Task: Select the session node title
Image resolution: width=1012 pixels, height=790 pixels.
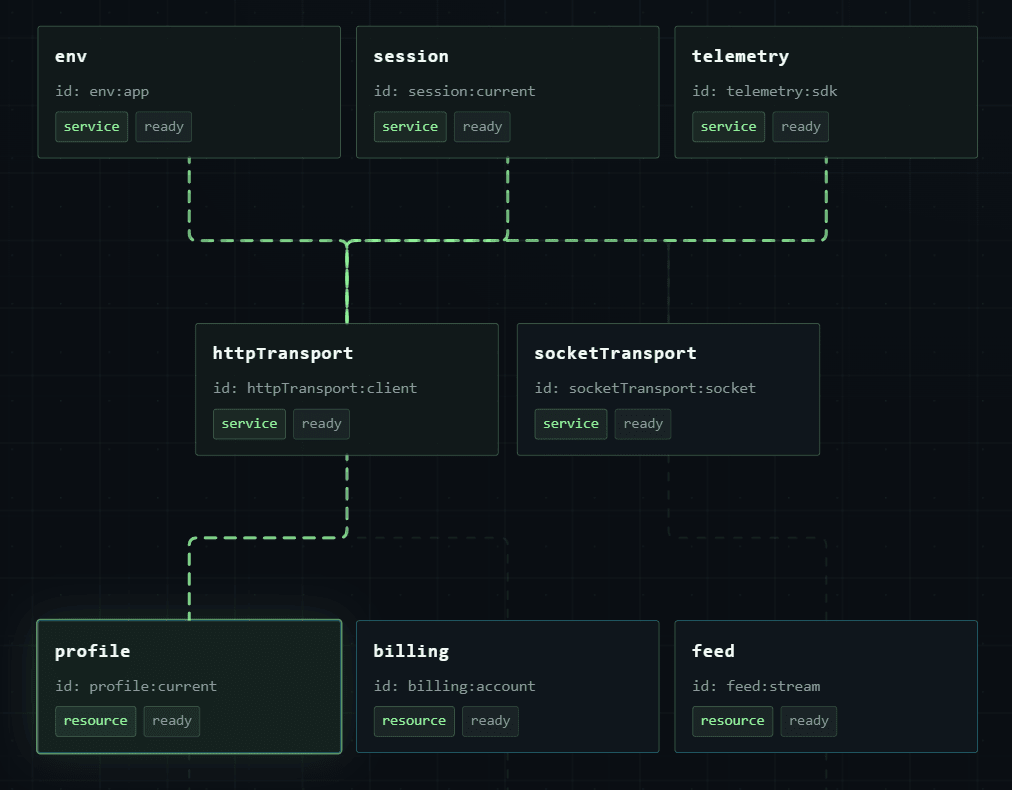Action: (411, 57)
